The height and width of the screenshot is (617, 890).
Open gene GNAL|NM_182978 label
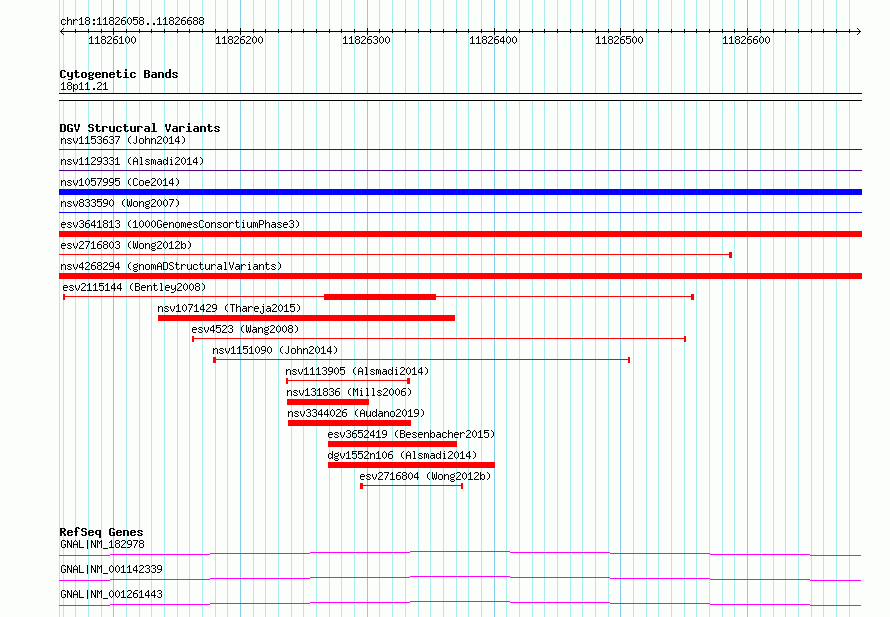tap(103, 544)
